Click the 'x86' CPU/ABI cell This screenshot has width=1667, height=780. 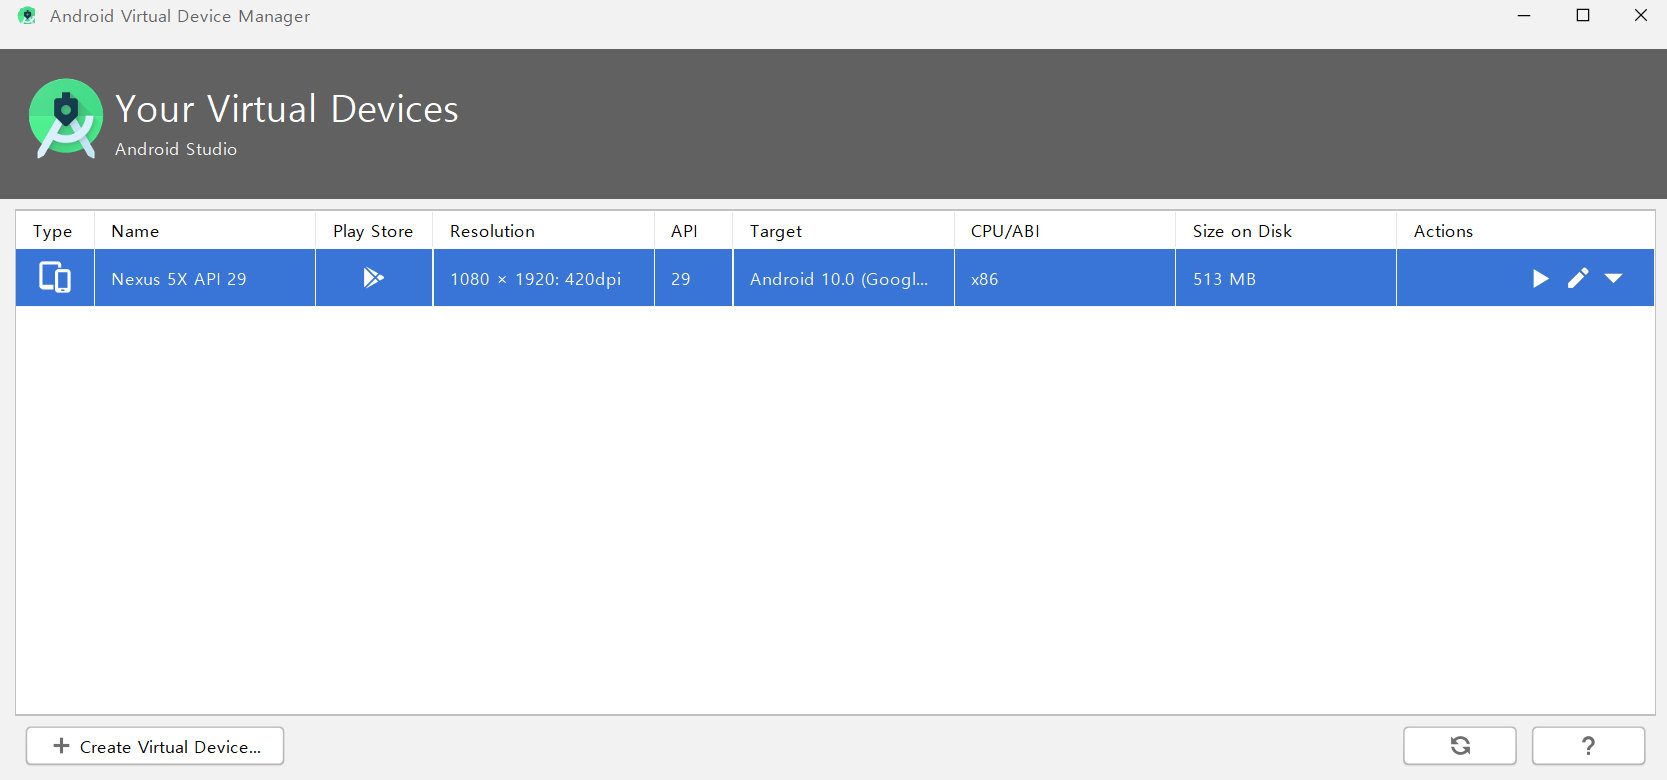coord(1065,278)
